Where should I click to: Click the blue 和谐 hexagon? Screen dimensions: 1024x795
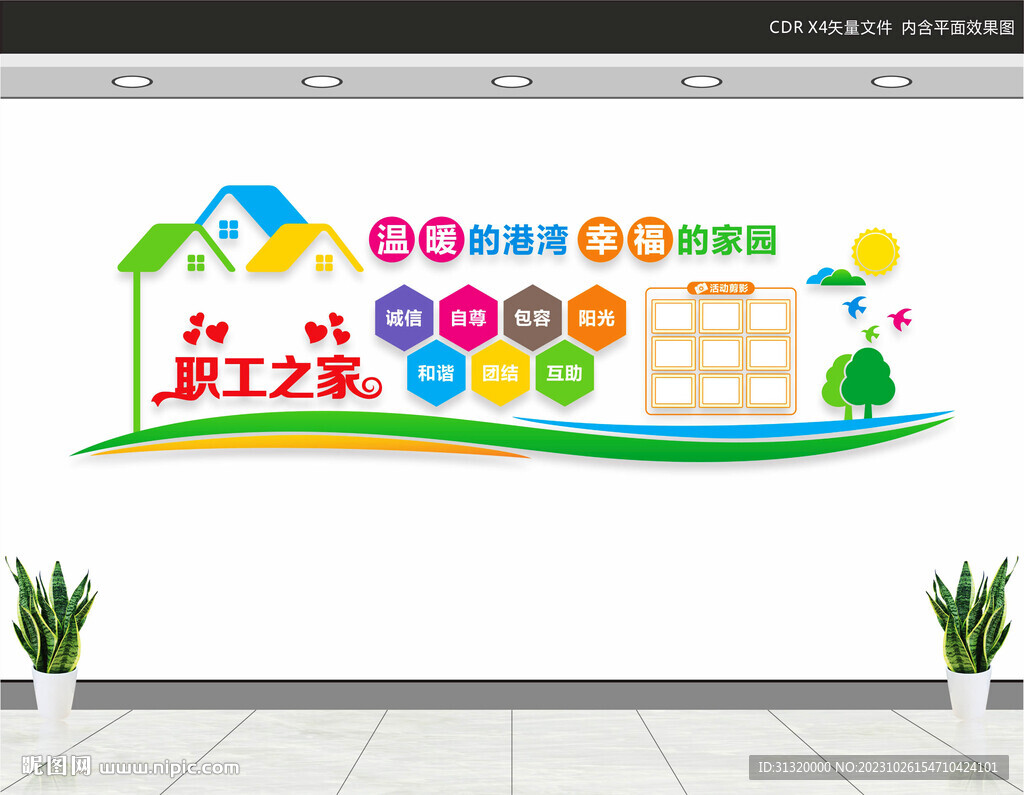[x=436, y=373]
